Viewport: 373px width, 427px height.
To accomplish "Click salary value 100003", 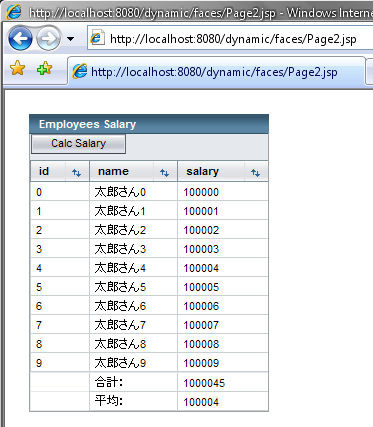I will pyautogui.click(x=201, y=249).
